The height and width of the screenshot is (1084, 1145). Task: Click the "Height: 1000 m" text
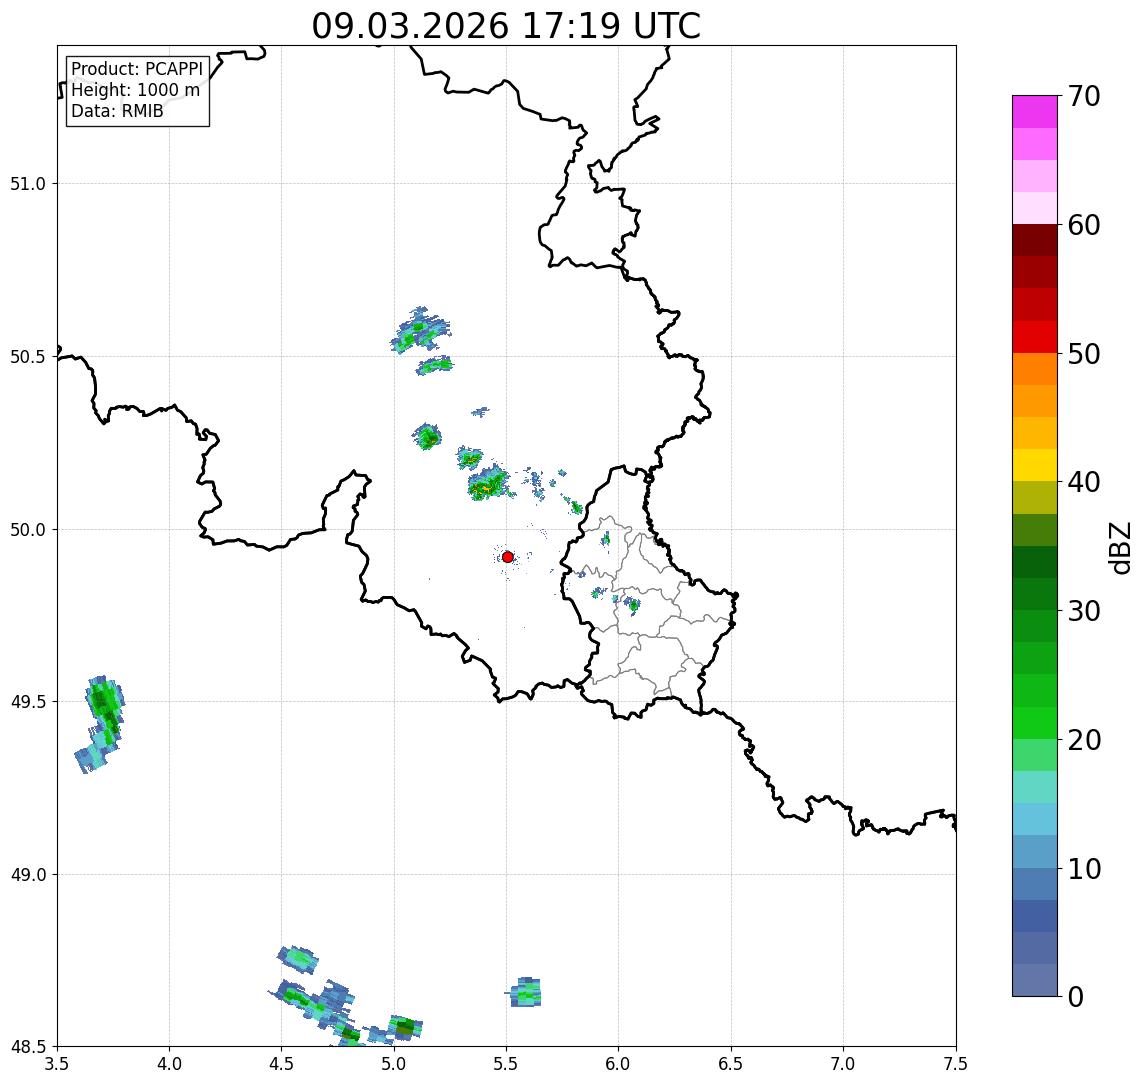click(x=135, y=90)
